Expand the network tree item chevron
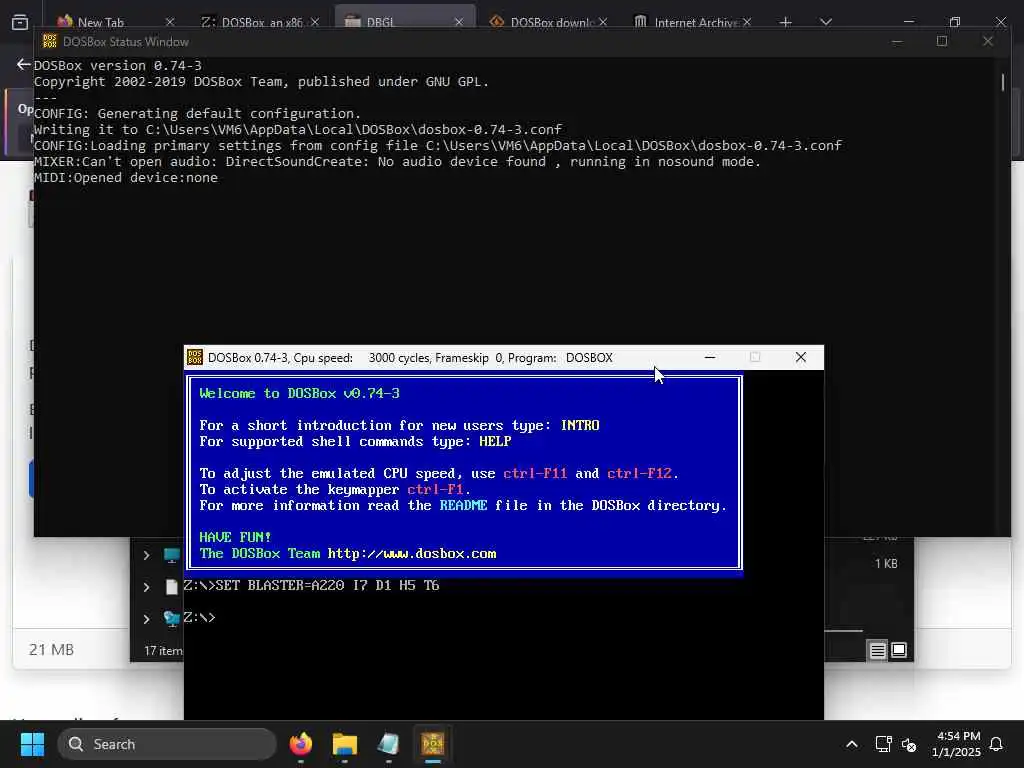 click(x=146, y=618)
